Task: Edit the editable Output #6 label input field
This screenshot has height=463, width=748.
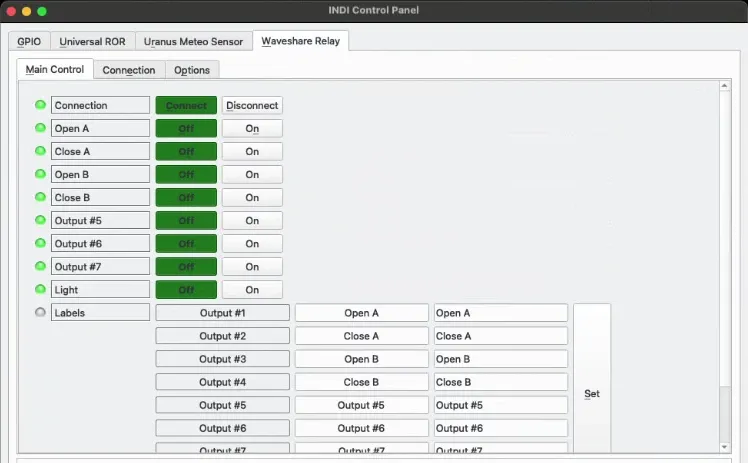Action: 501,428
